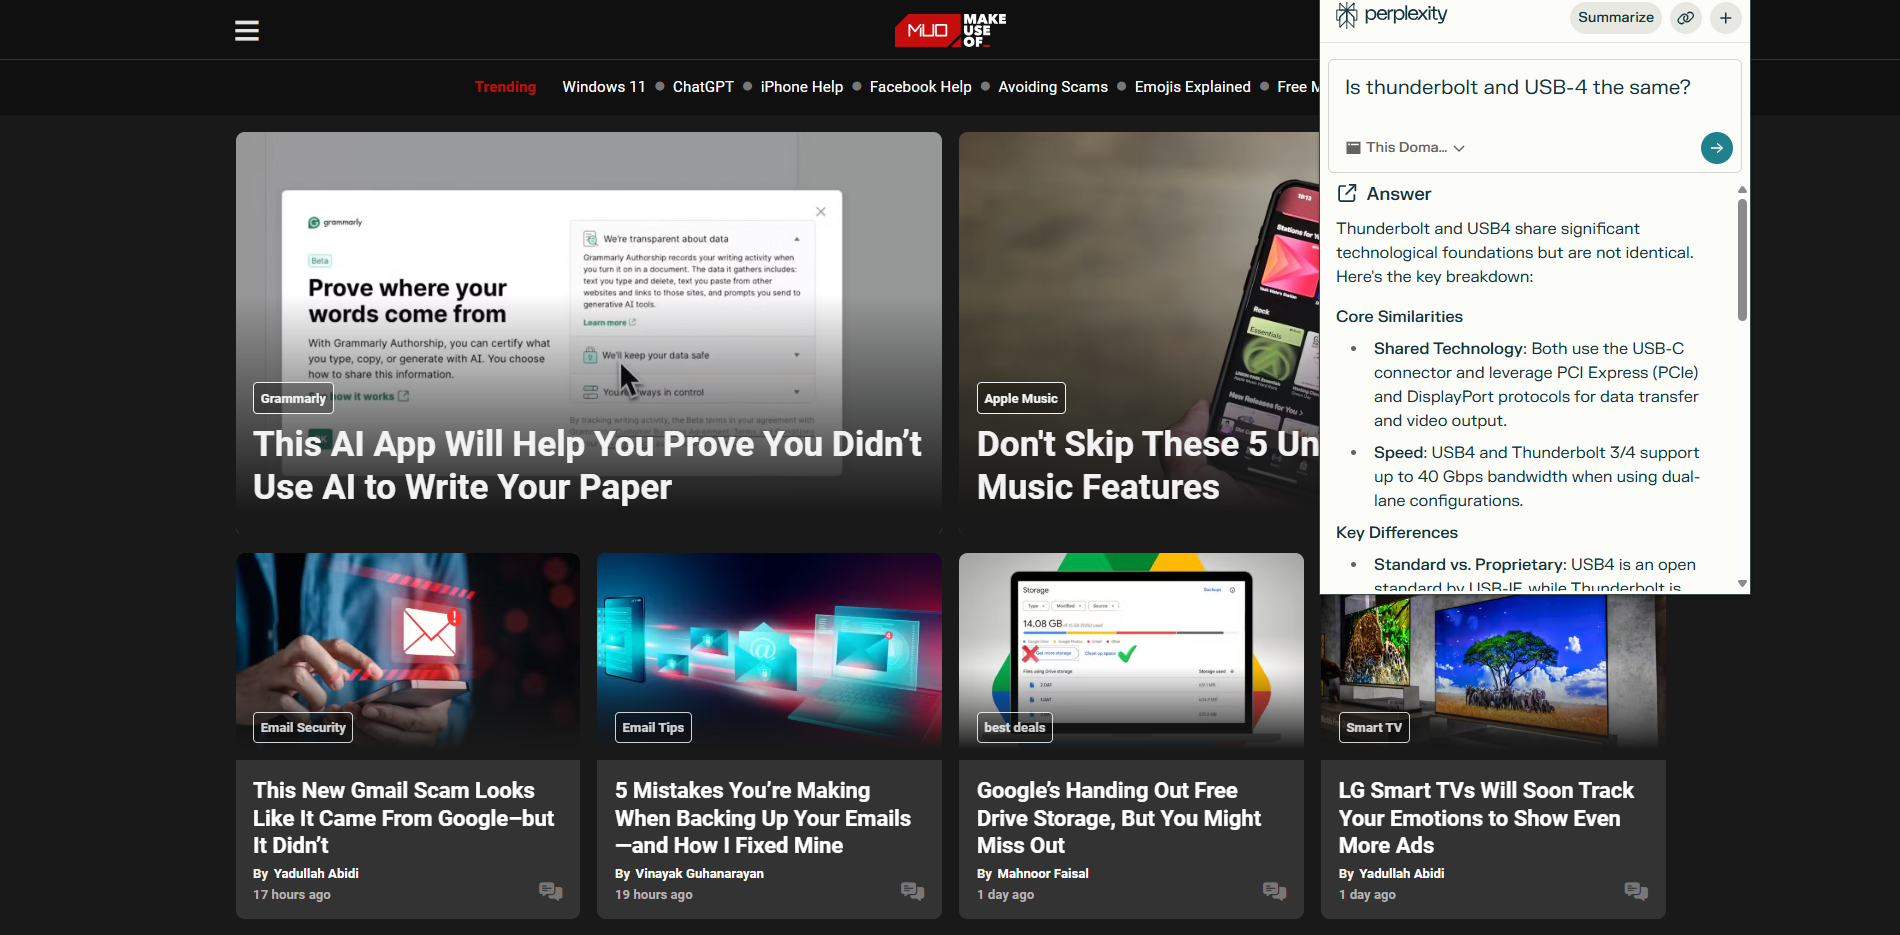Click the Apple Music category tag
Image resolution: width=1900 pixels, height=935 pixels.
coord(1021,398)
